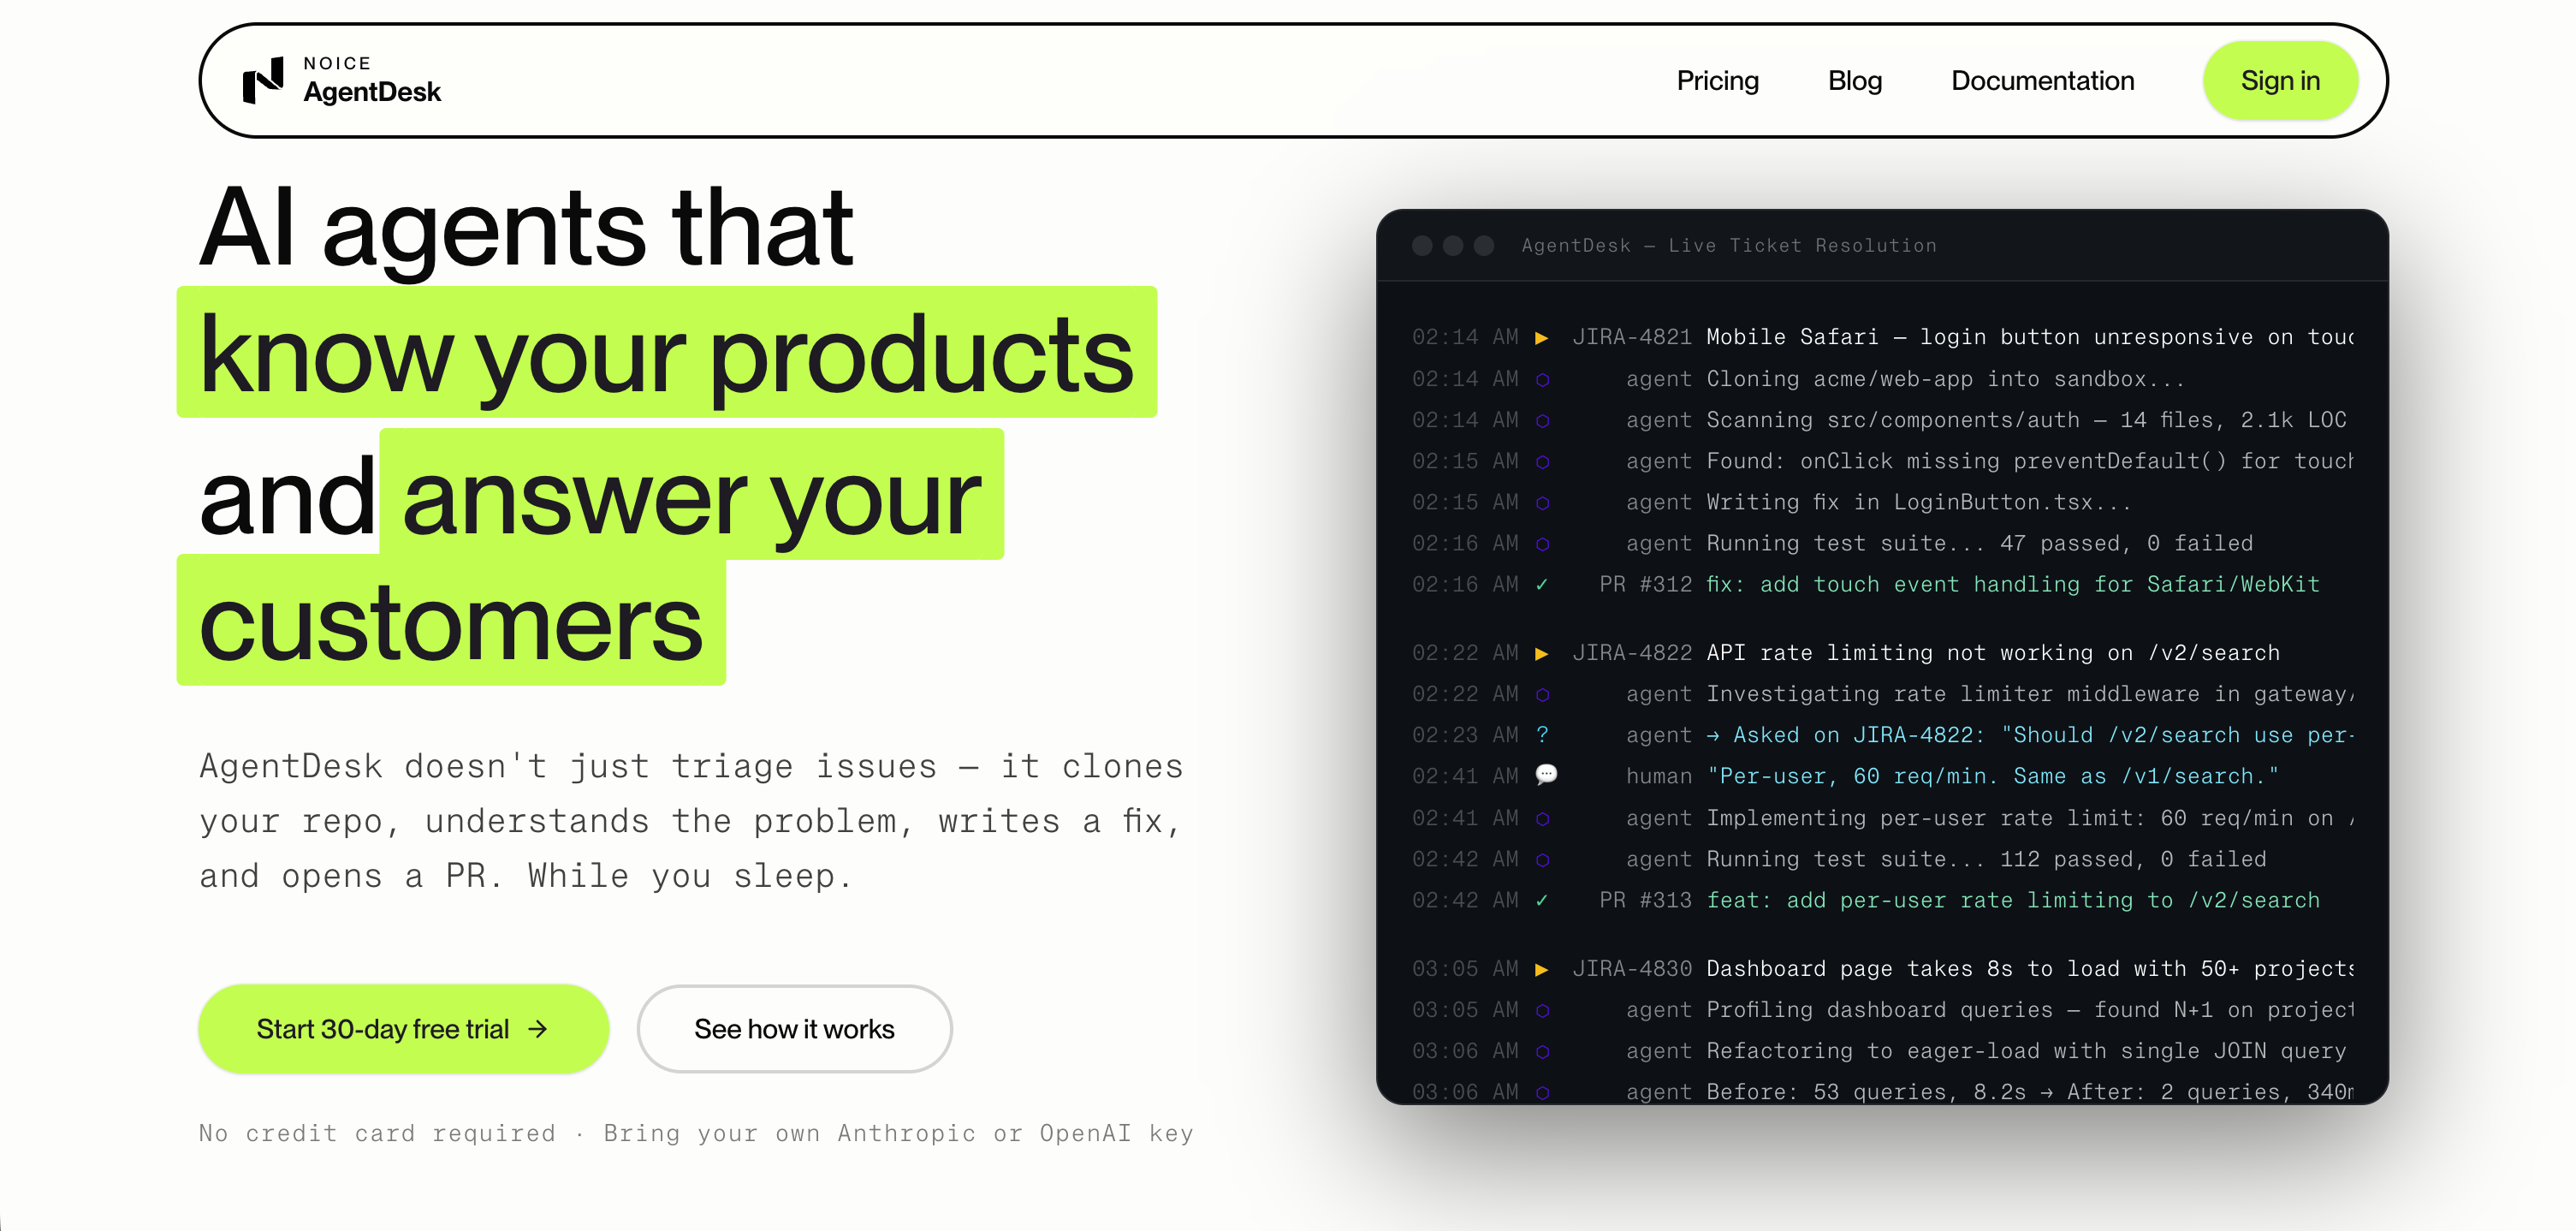Click the green checkmark next to PR #312
The width and height of the screenshot is (2576, 1231).
[1541, 584]
